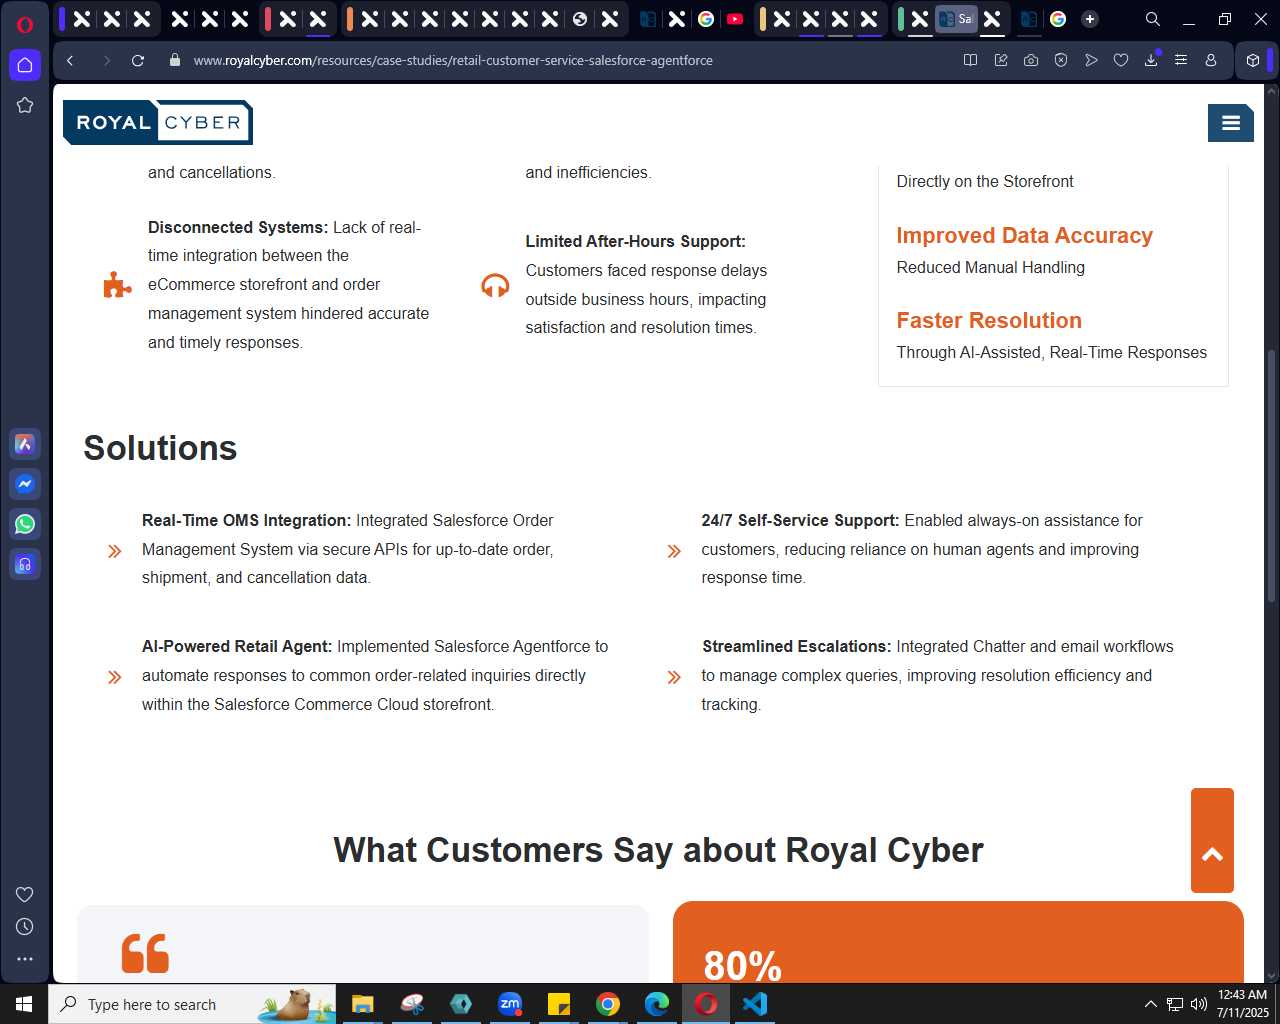Screen dimensions: 1280x1024
Task: Switch to the globe icon tab
Action: pyautogui.click(x=580, y=19)
